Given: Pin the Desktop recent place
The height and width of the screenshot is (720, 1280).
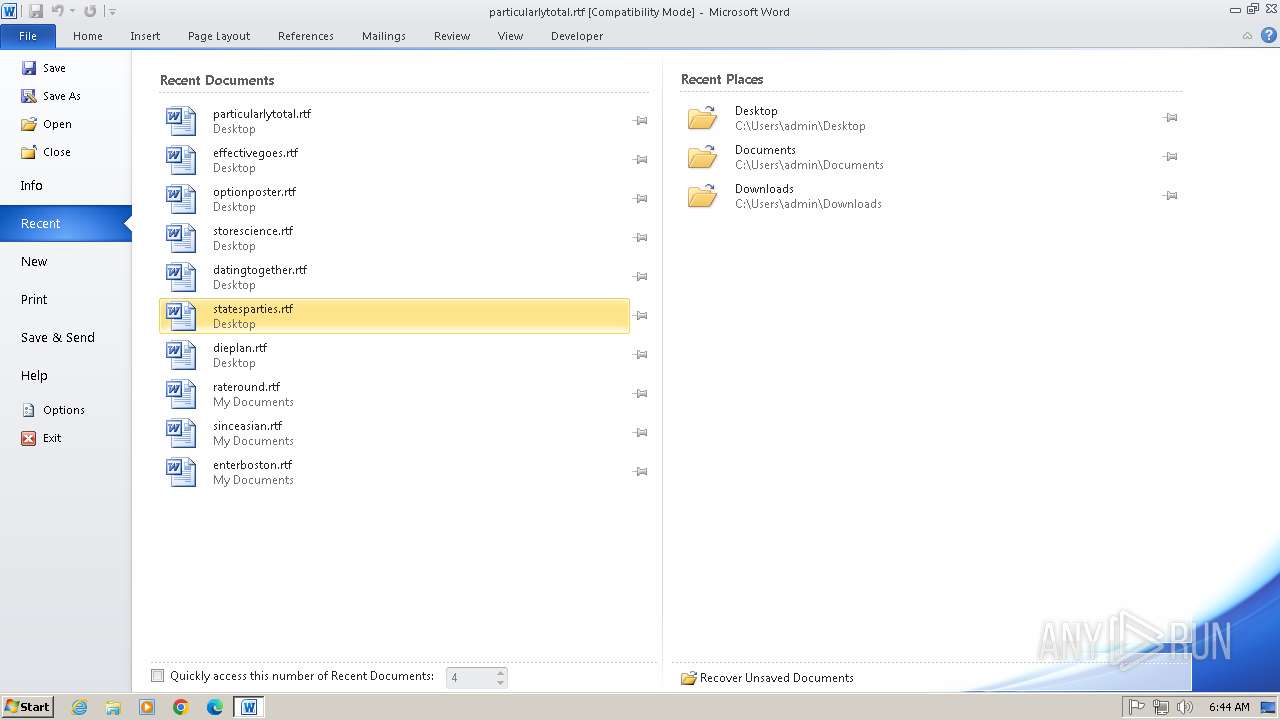Looking at the screenshot, I should tap(1170, 118).
